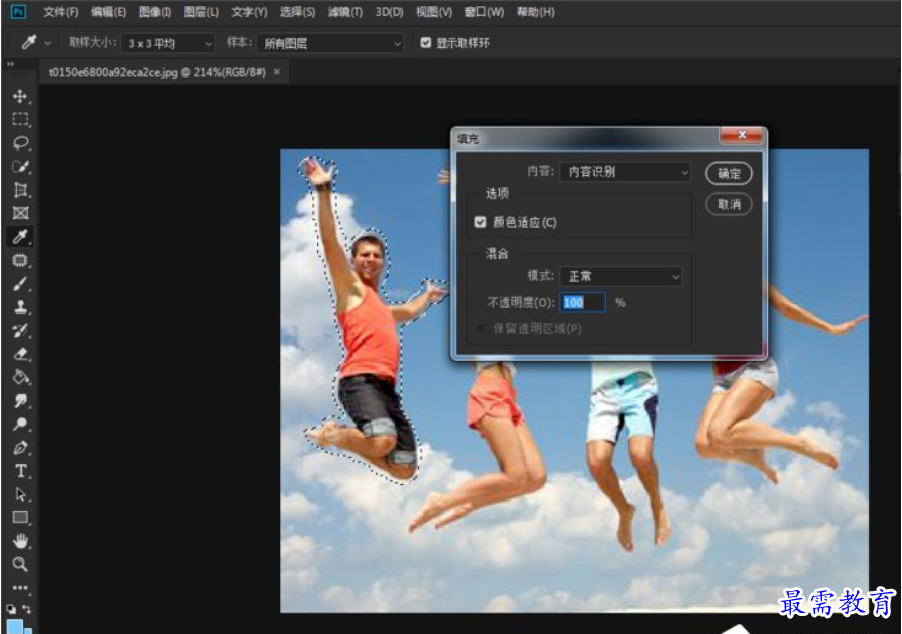Open the 文件(F) menu

pos(60,12)
